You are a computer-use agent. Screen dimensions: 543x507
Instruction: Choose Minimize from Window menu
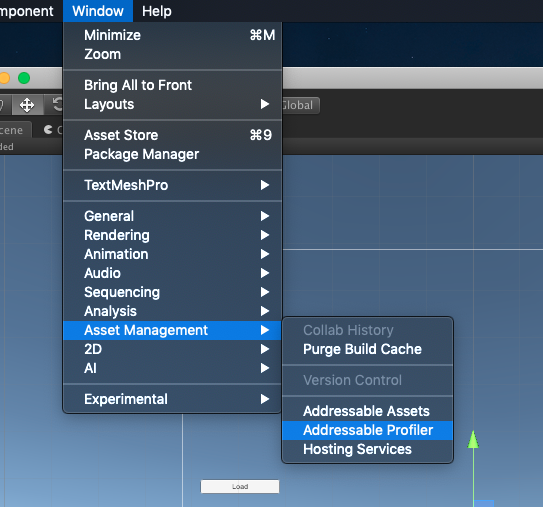click(x=172, y=35)
